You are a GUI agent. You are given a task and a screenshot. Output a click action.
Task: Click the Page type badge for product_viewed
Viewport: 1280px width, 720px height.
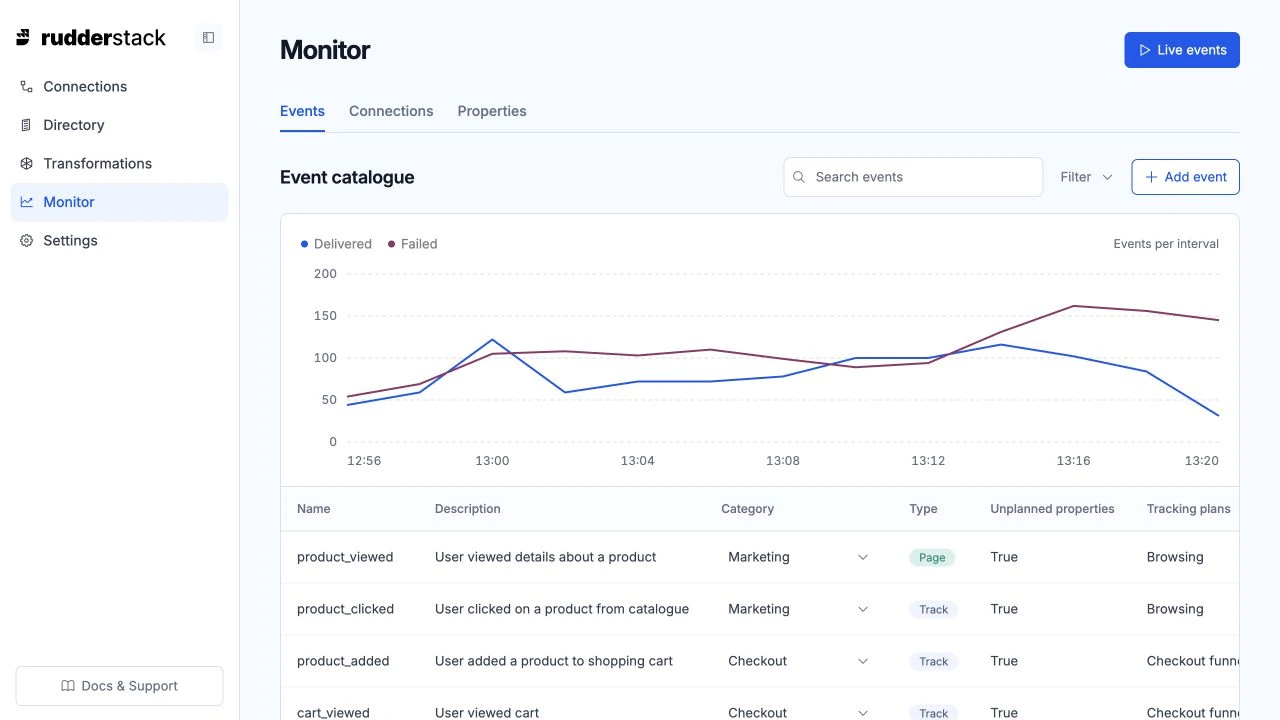pyautogui.click(x=932, y=558)
